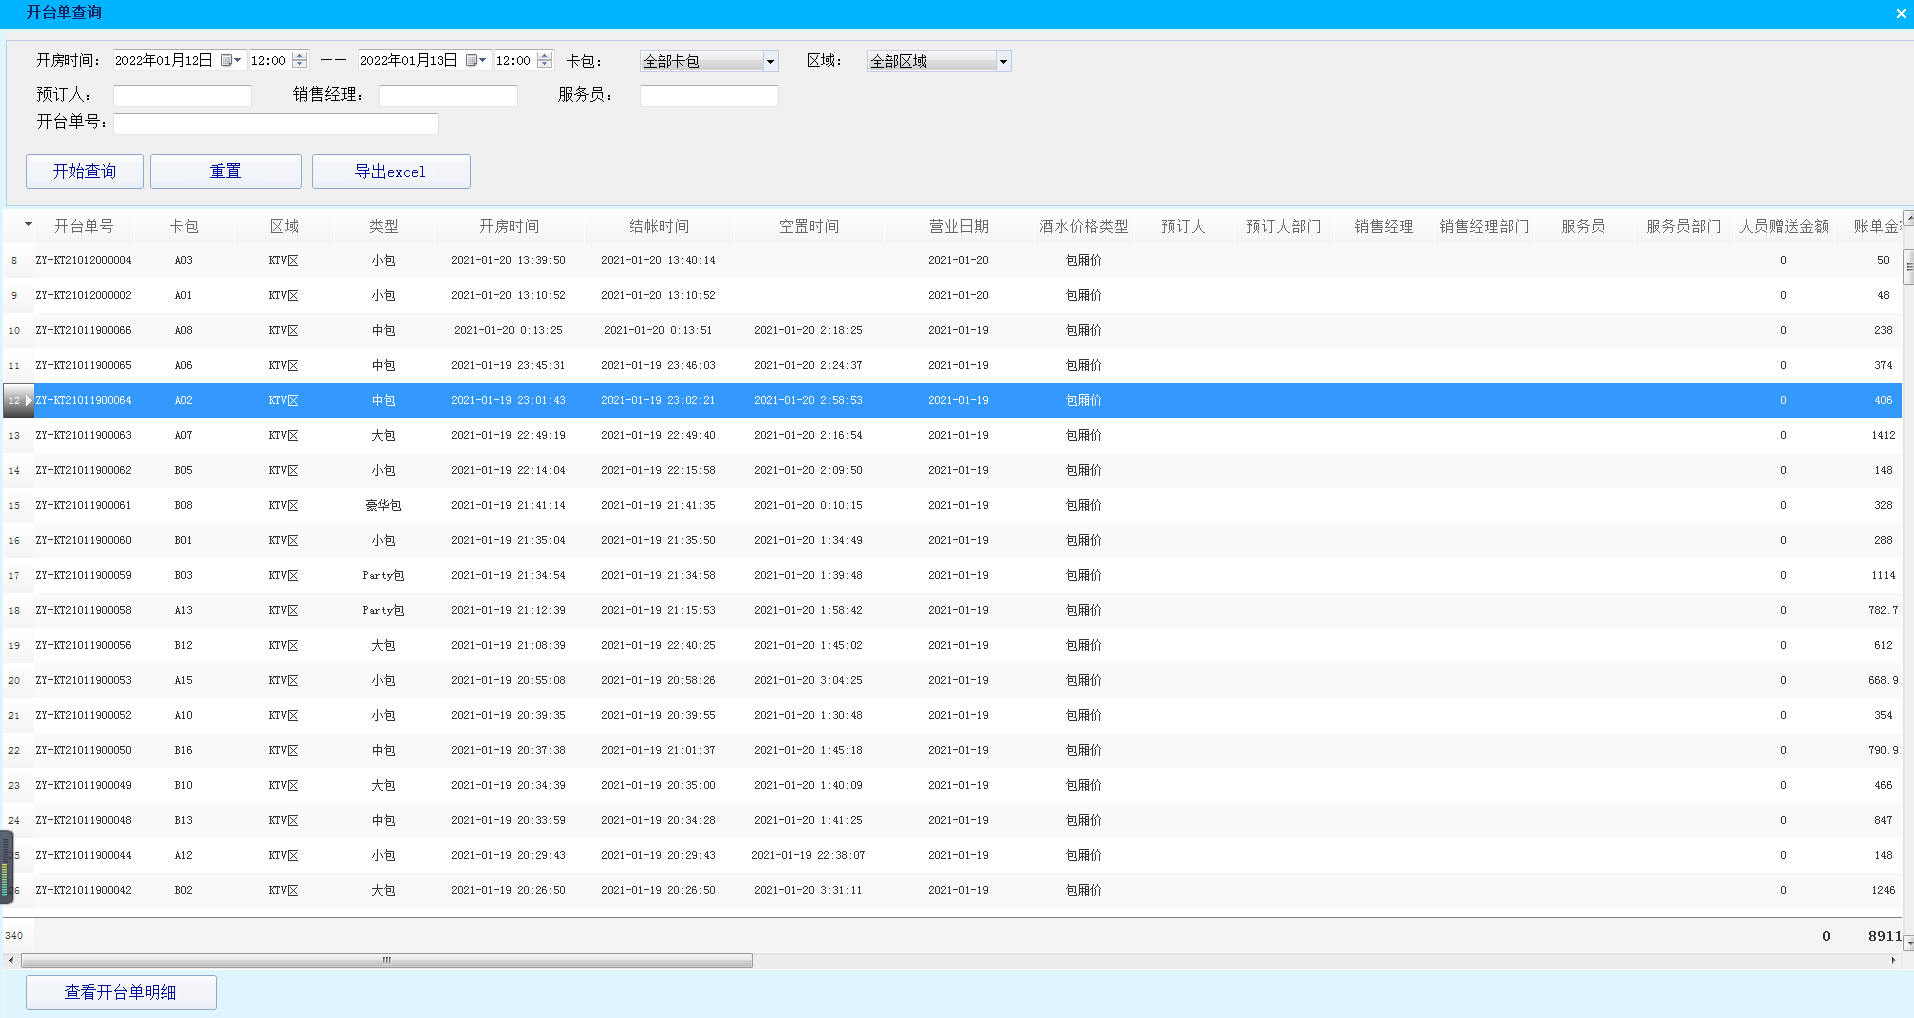Select row ZY-KT21011900066
The height and width of the screenshot is (1018, 1914).
click(x=952, y=330)
